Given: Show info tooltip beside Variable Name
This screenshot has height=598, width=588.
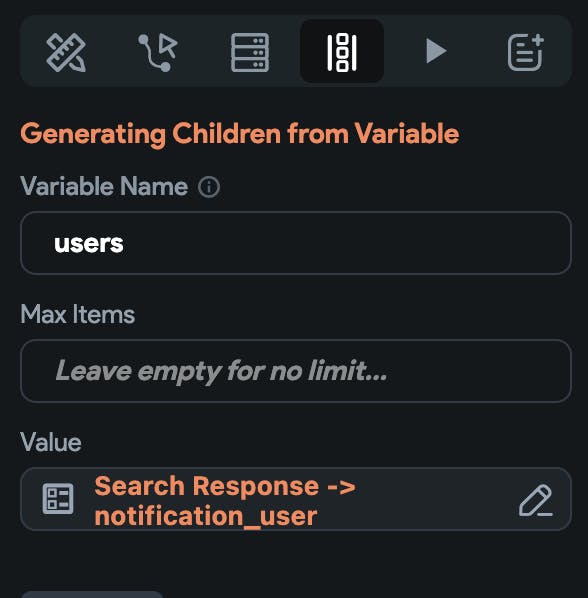Looking at the screenshot, I should (x=209, y=187).
